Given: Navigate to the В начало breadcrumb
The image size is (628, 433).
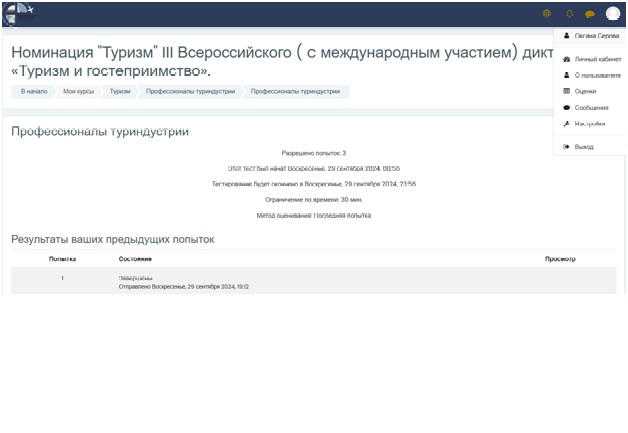Looking at the screenshot, I should [34, 91].
